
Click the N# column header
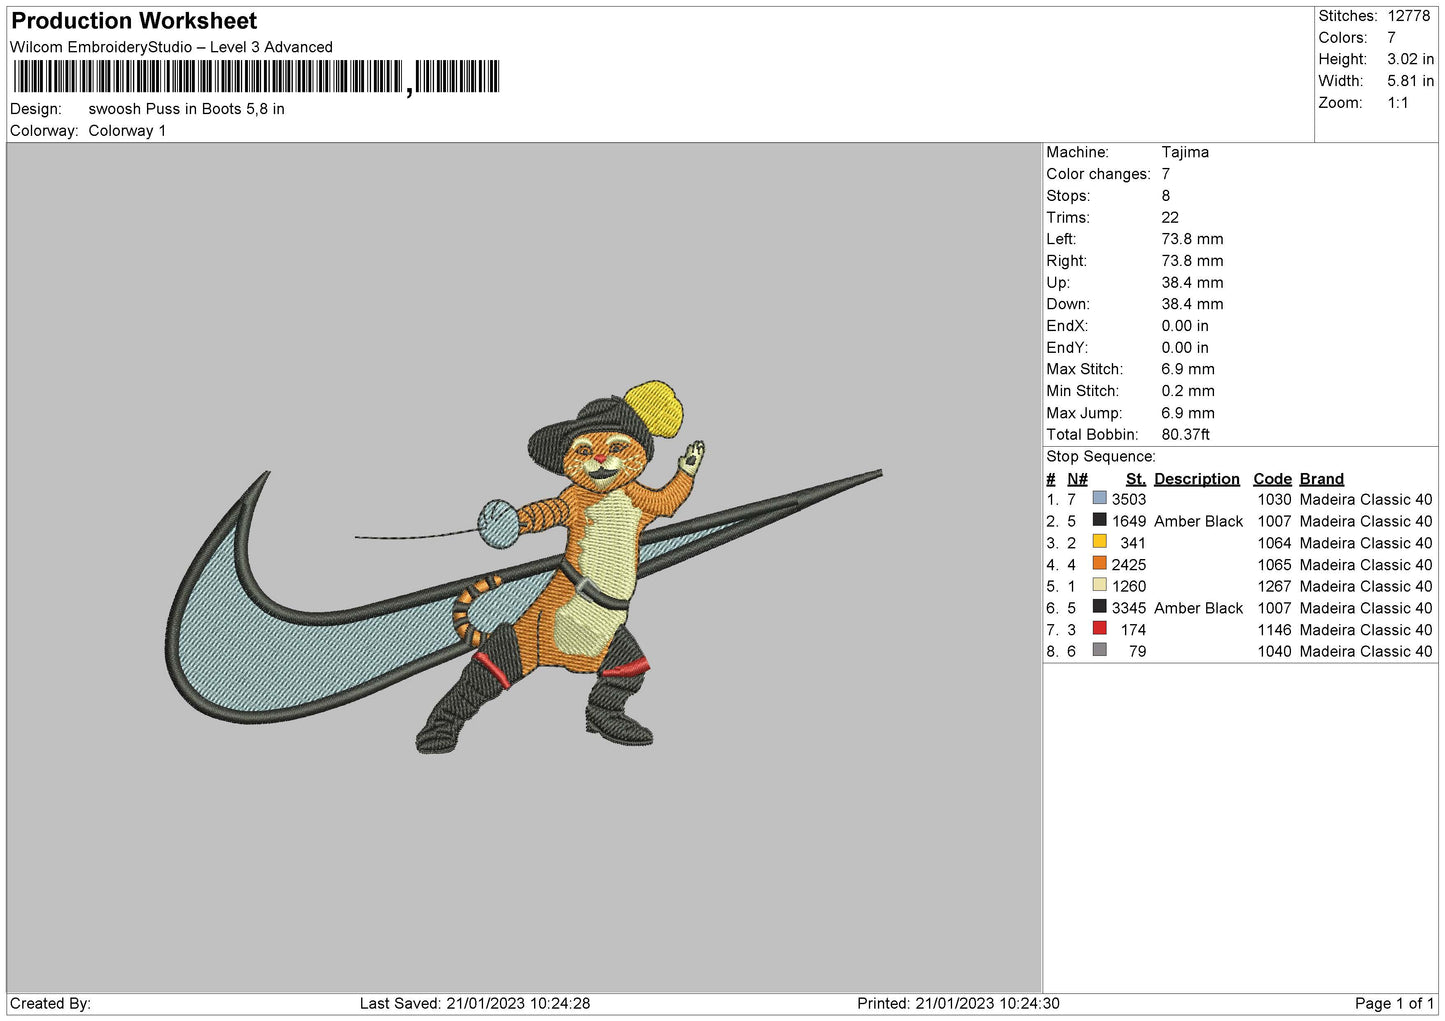tap(1077, 479)
